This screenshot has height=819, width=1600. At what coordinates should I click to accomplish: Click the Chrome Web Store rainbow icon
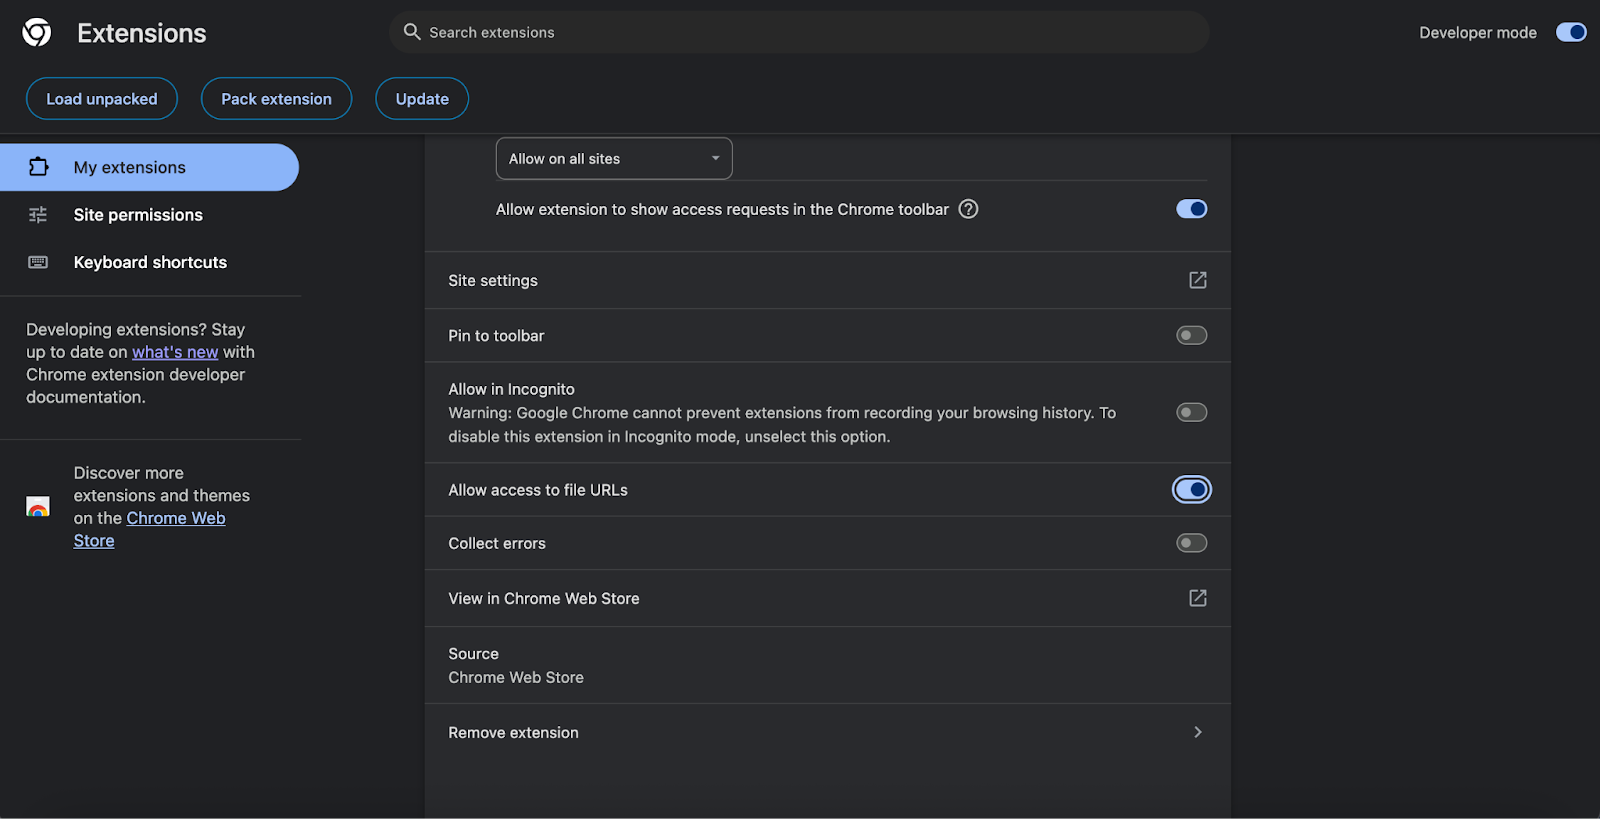pyautogui.click(x=38, y=507)
